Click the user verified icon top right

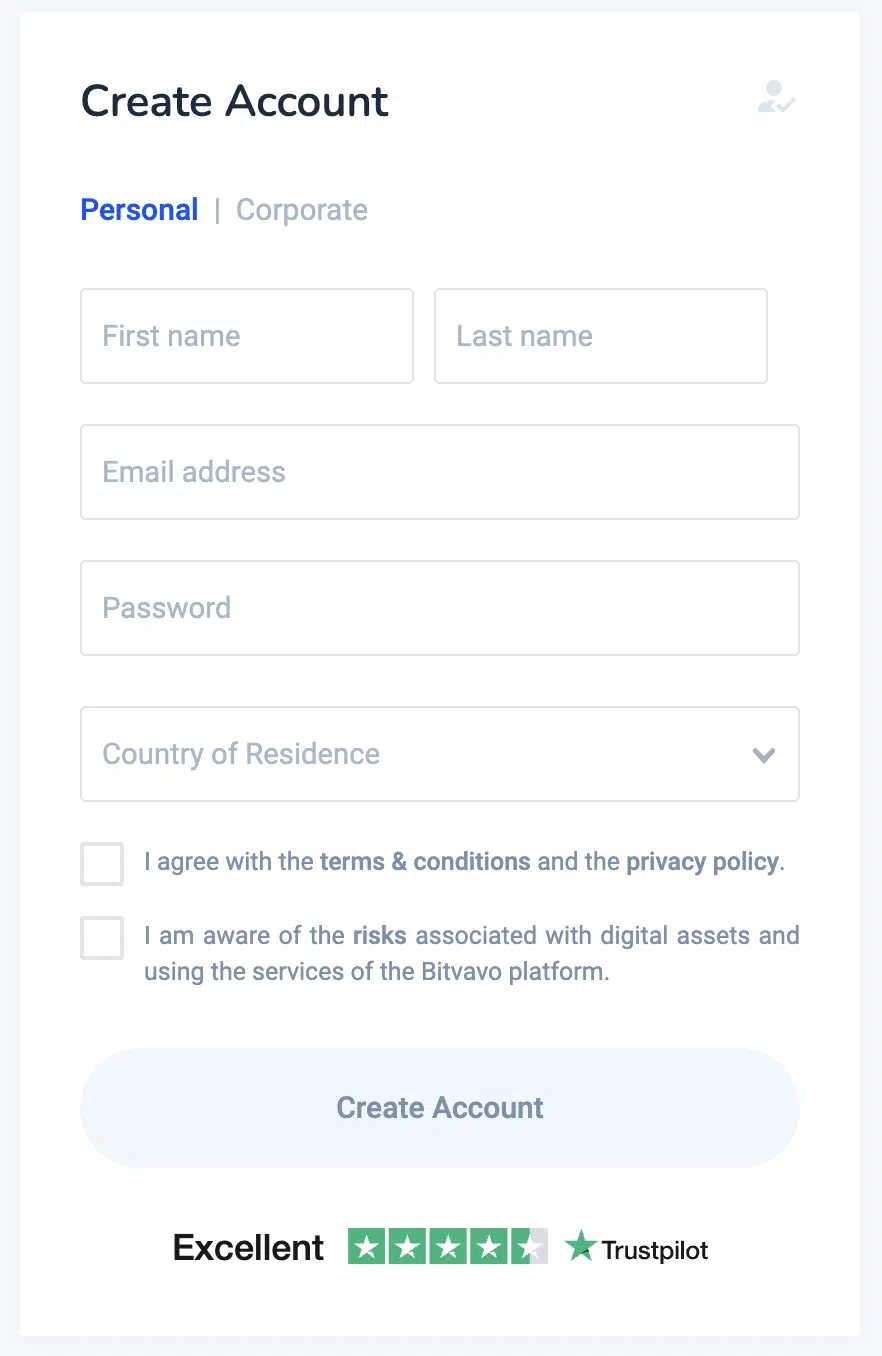pos(776,97)
